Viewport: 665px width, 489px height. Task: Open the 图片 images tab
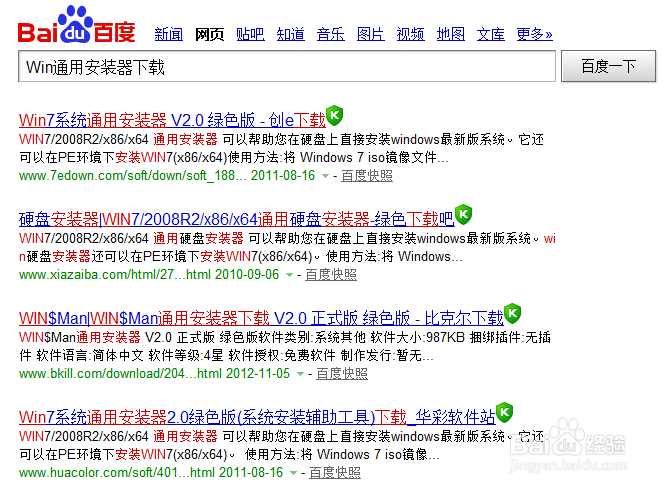[371, 34]
